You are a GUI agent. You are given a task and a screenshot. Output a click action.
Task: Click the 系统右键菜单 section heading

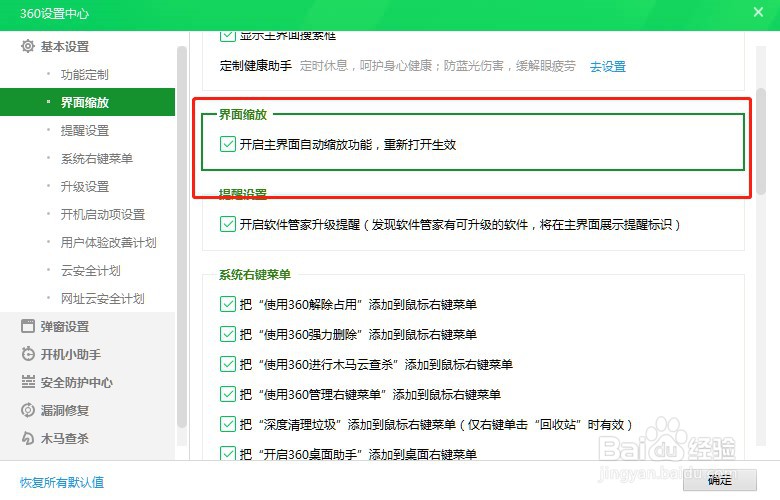tap(255, 275)
